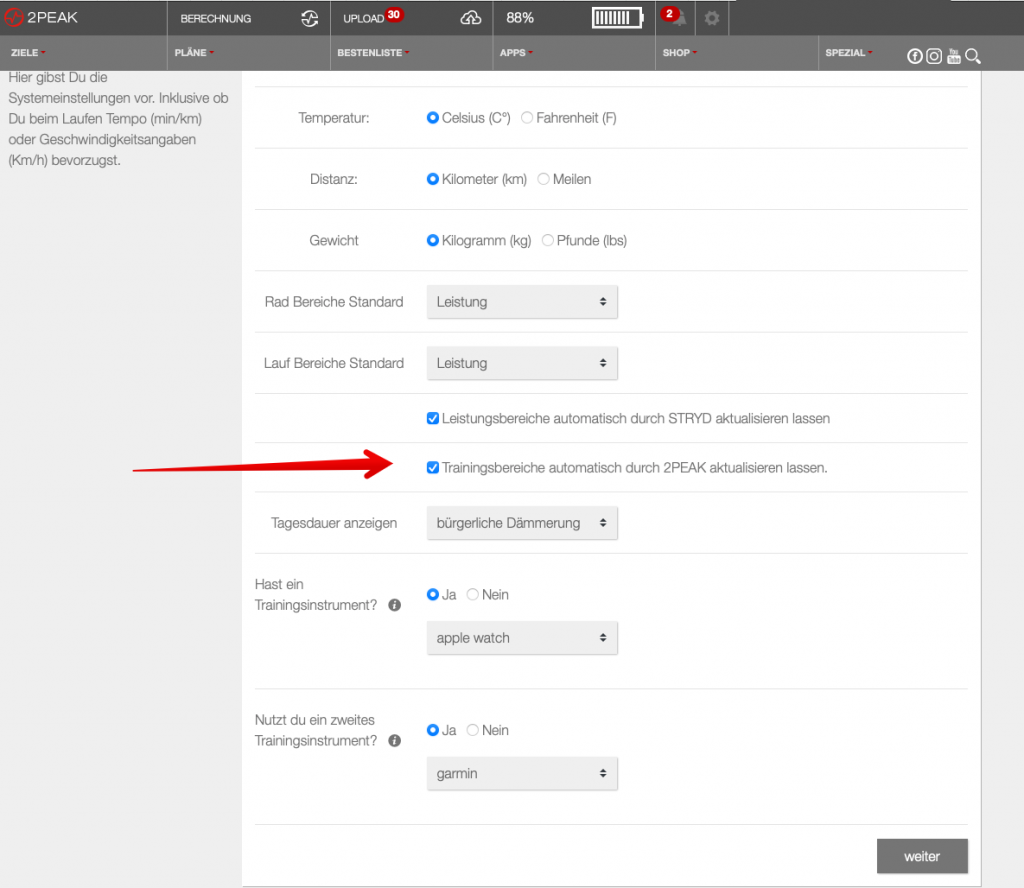This screenshot has height=888, width=1024.
Task: Click the cloud upload icon
Action: click(471, 18)
